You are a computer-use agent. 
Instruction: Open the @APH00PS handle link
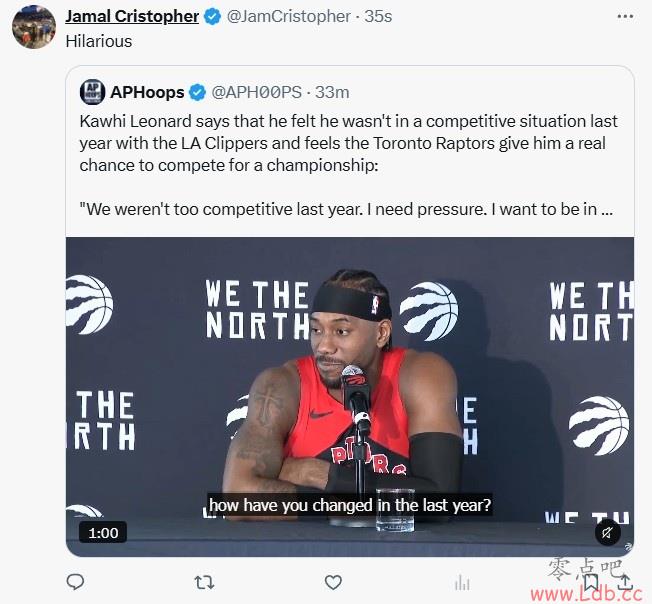point(257,92)
